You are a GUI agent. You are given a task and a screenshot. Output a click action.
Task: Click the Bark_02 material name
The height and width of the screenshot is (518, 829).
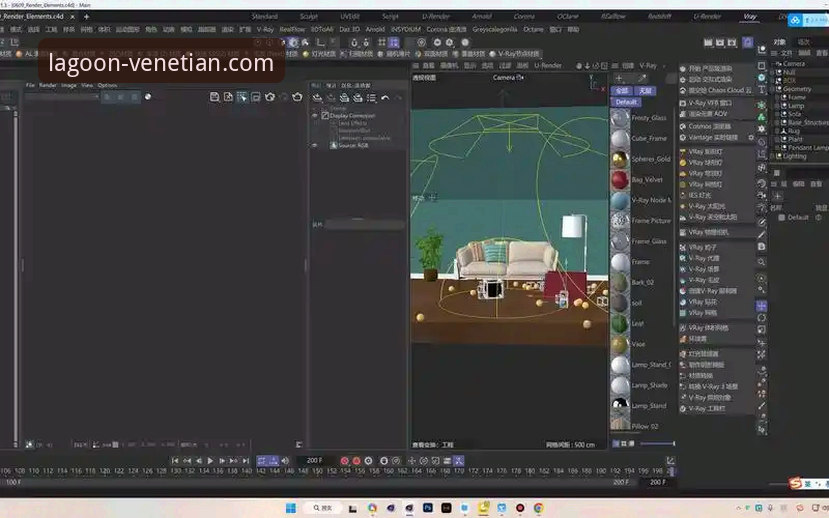(642, 282)
